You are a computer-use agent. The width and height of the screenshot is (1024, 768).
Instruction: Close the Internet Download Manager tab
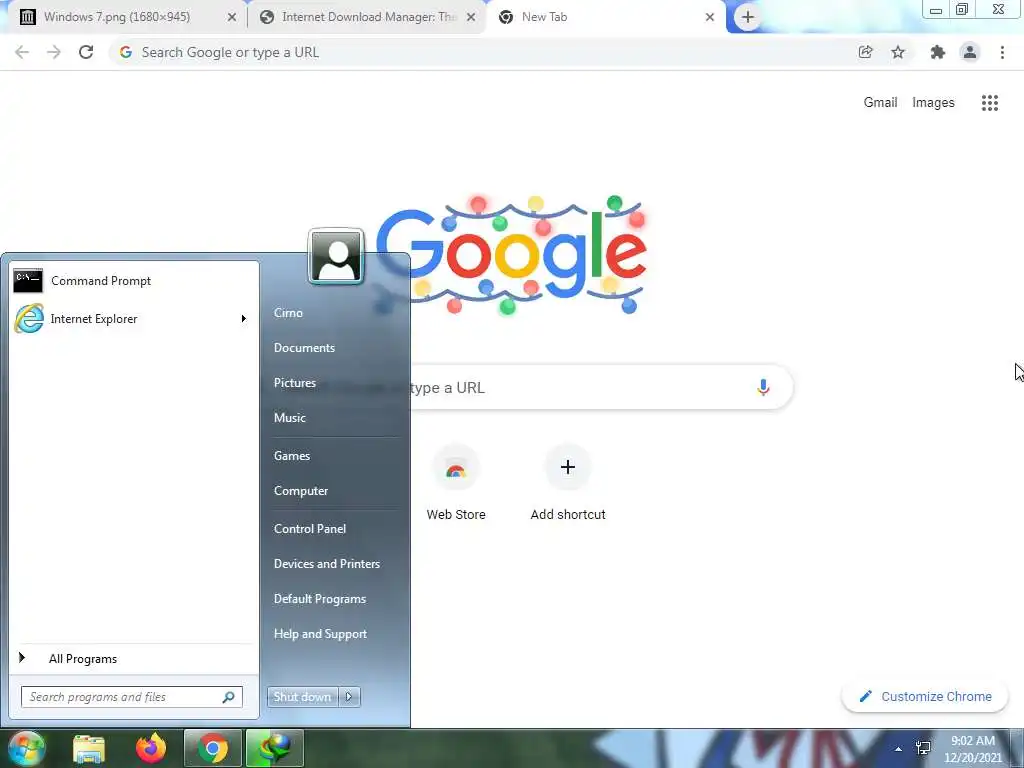(471, 17)
